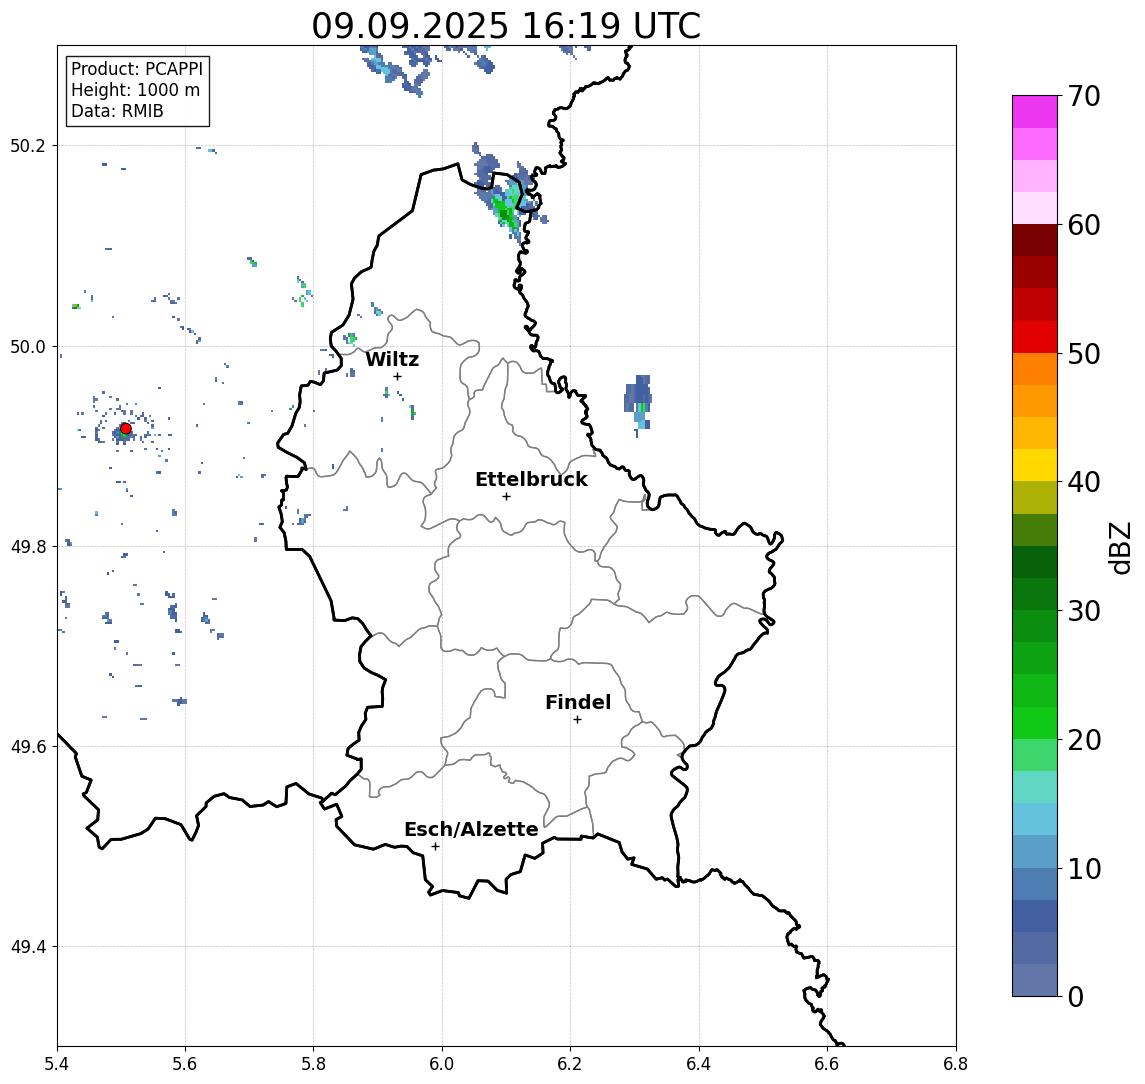Click the plus marker under Esch/Alzette
The height and width of the screenshot is (1084, 1145).
pyautogui.click(x=435, y=847)
